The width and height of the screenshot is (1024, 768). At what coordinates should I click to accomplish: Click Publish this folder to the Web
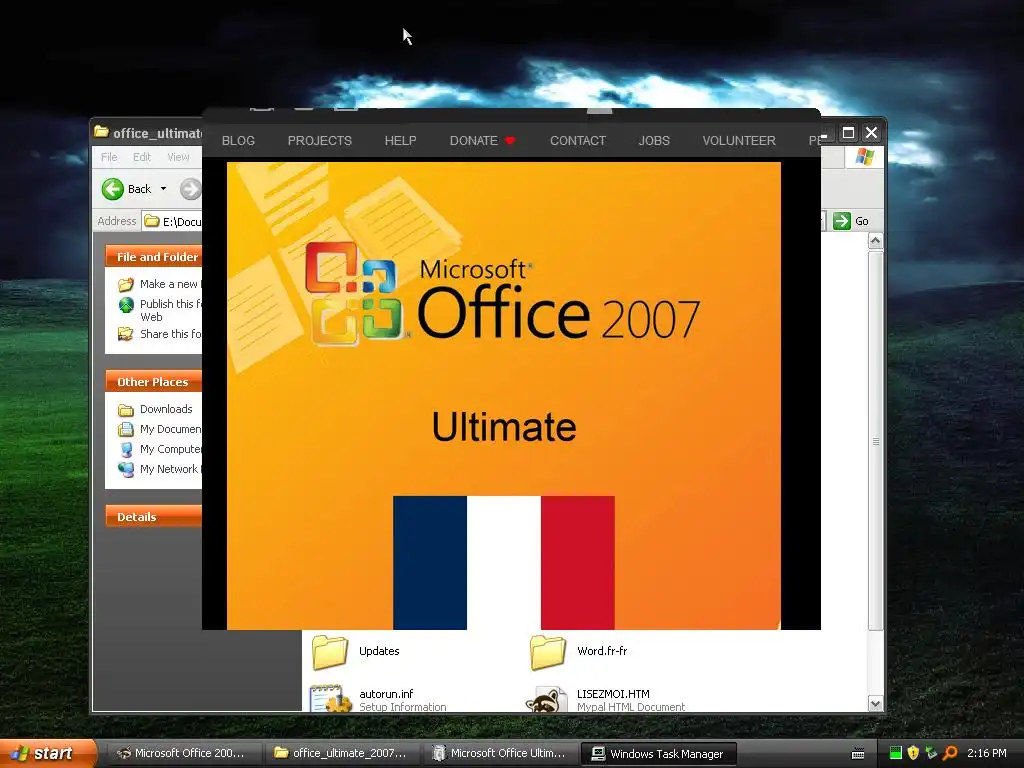pyautogui.click(x=170, y=310)
